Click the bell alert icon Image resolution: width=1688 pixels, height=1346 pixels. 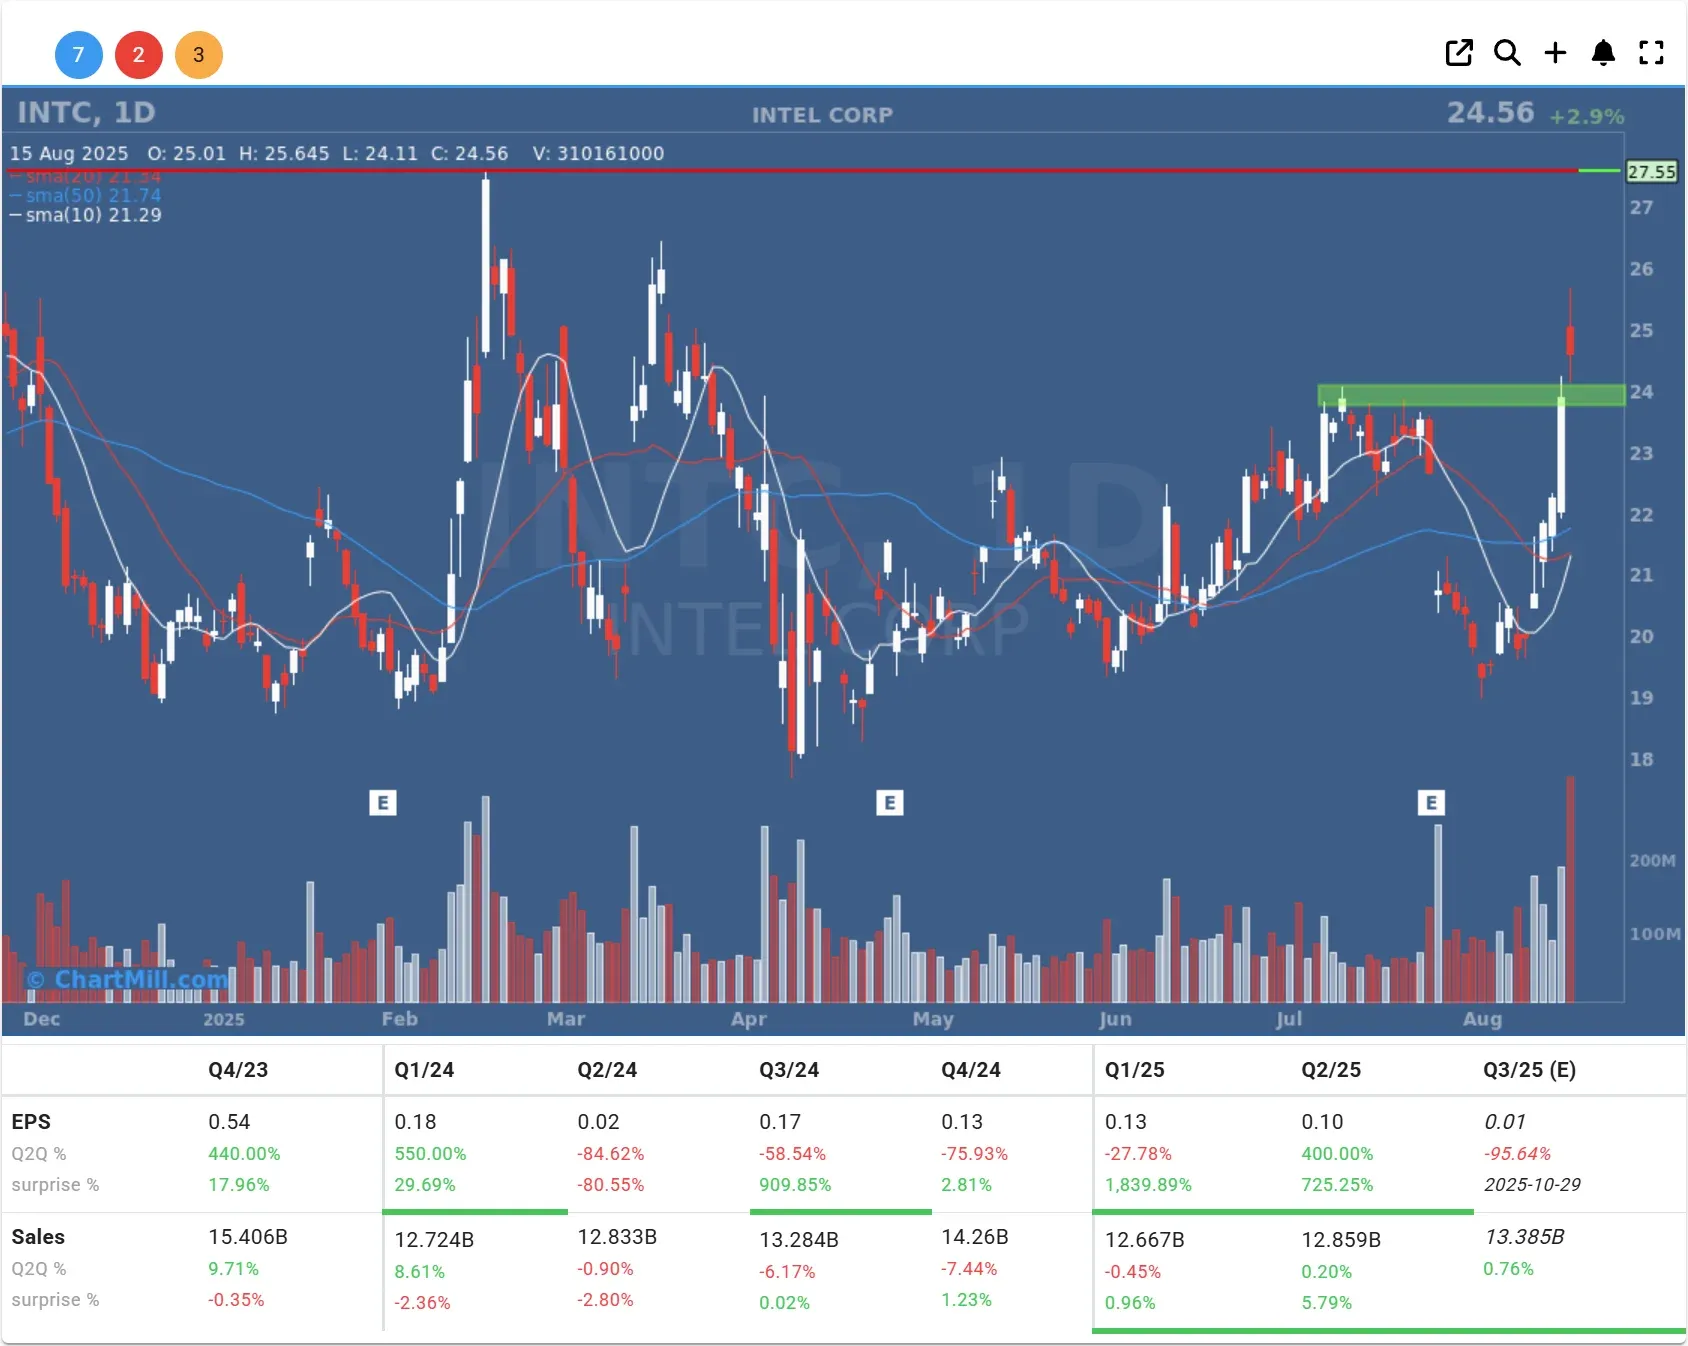1603,53
